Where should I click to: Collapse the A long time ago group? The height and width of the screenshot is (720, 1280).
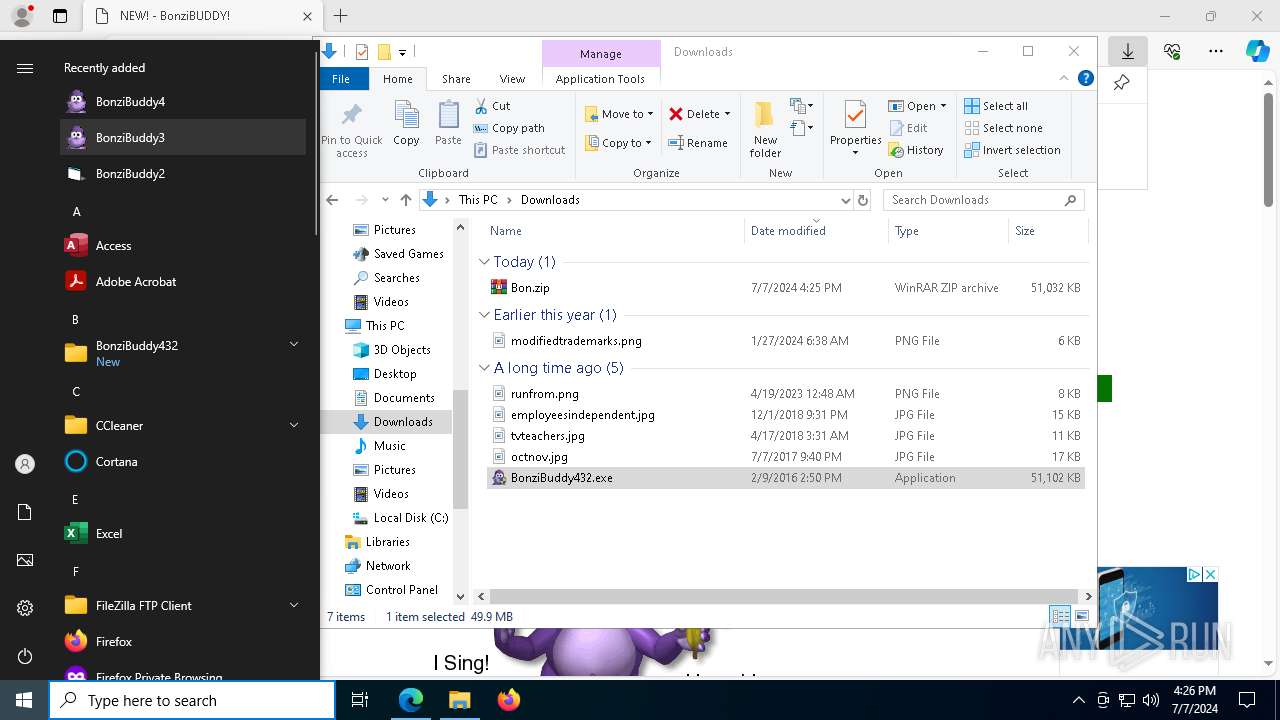pos(484,368)
